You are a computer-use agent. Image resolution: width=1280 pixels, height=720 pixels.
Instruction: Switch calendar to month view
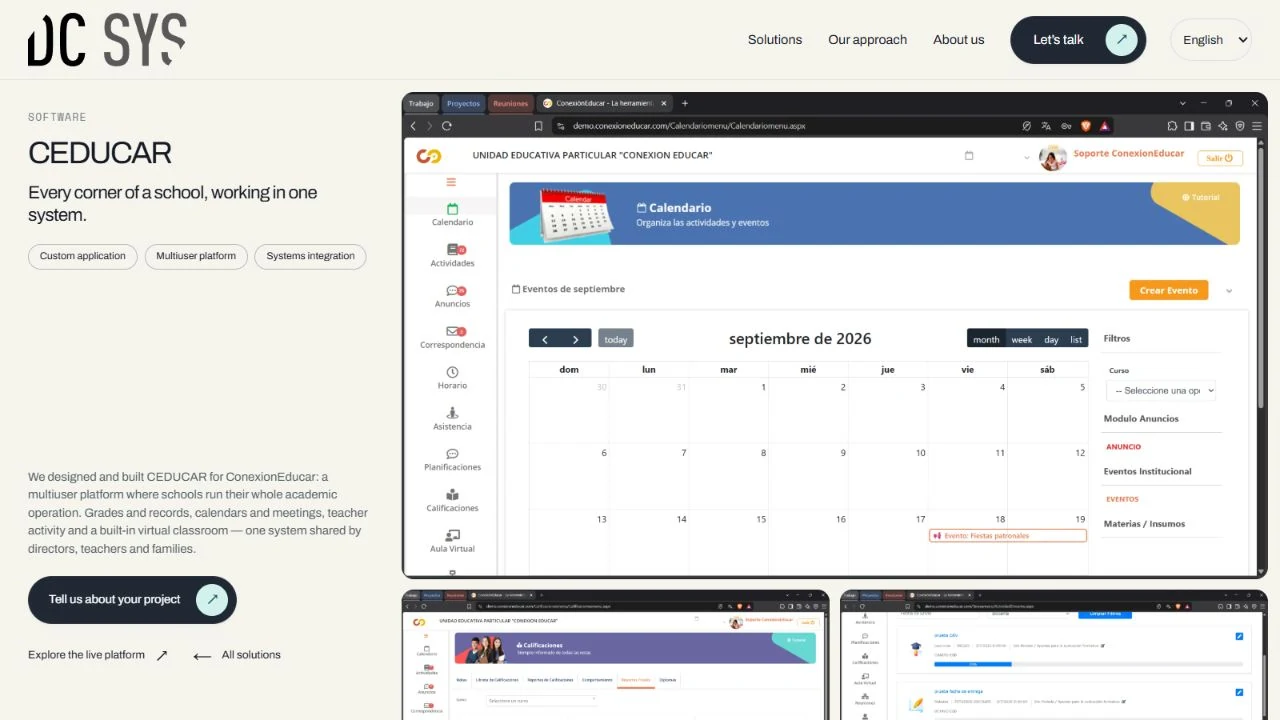(986, 339)
